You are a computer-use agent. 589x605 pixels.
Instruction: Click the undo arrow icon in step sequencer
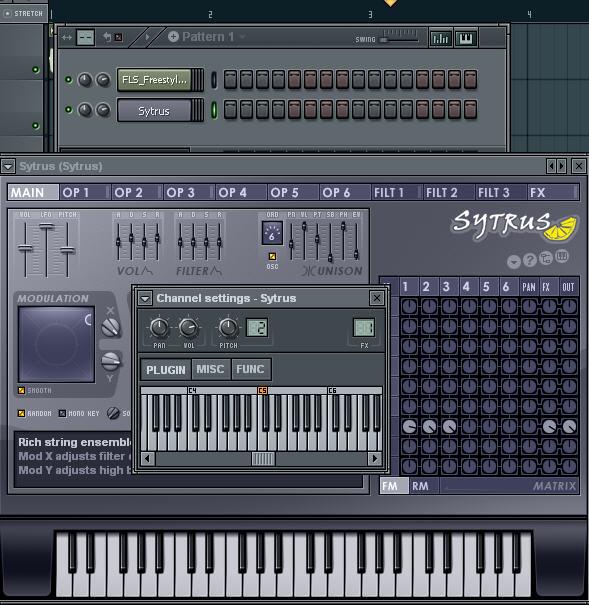point(107,37)
